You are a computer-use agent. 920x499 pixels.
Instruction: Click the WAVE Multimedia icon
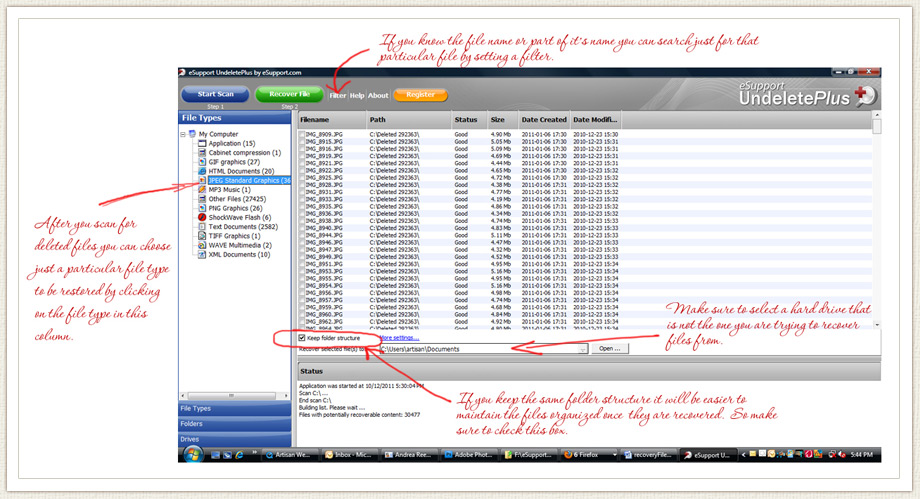point(202,245)
